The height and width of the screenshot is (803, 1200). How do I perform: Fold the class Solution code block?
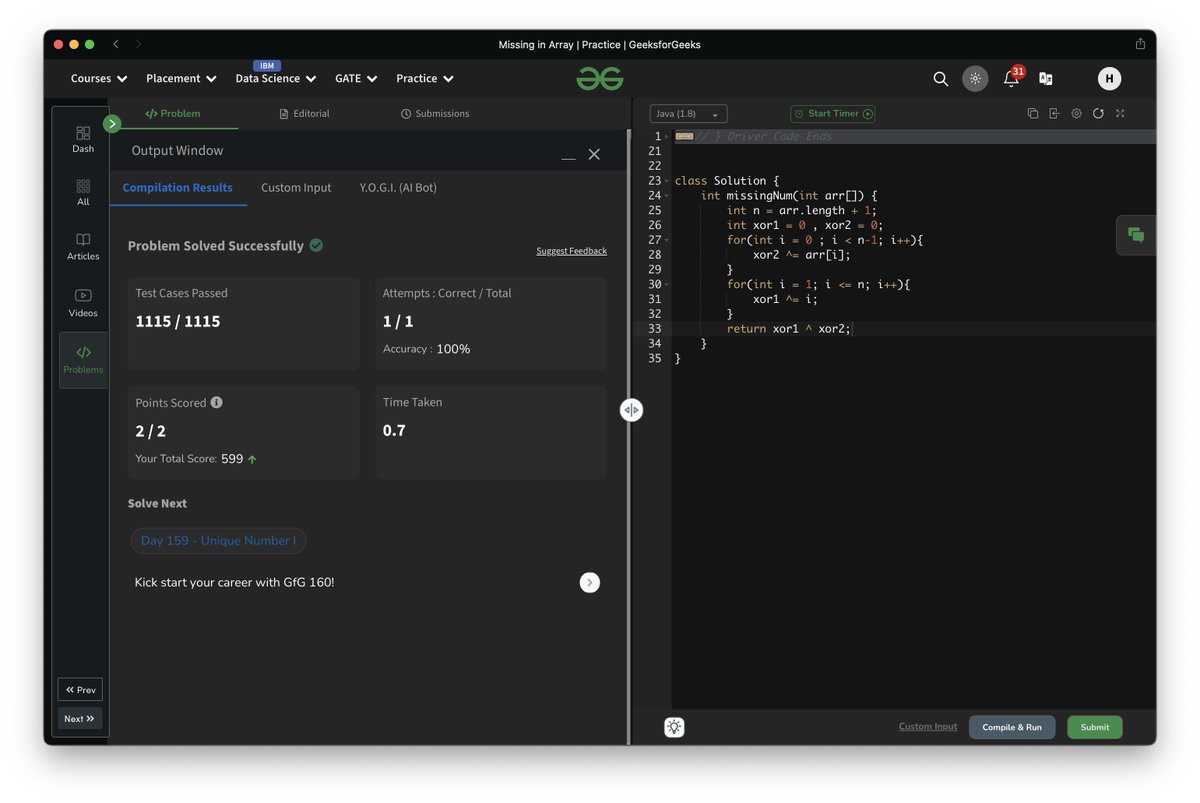point(667,181)
